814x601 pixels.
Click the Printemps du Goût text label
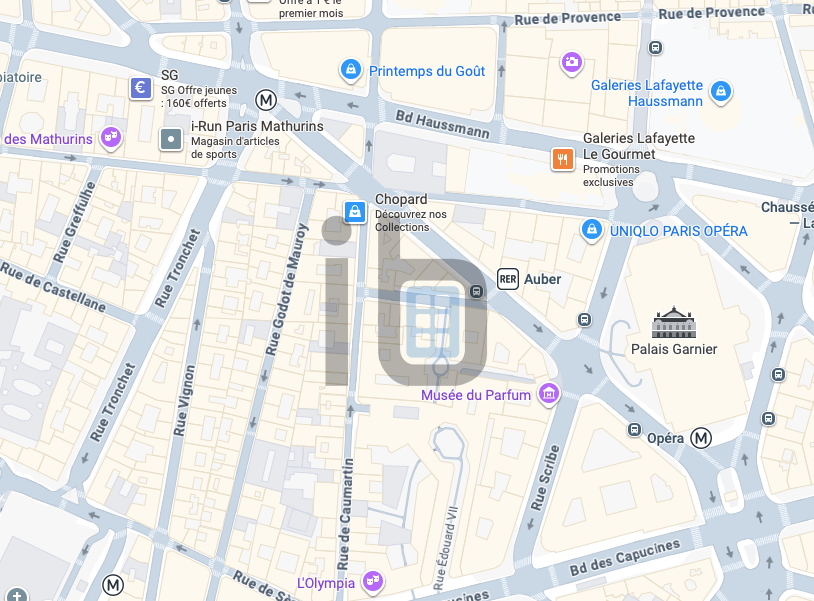click(x=427, y=71)
